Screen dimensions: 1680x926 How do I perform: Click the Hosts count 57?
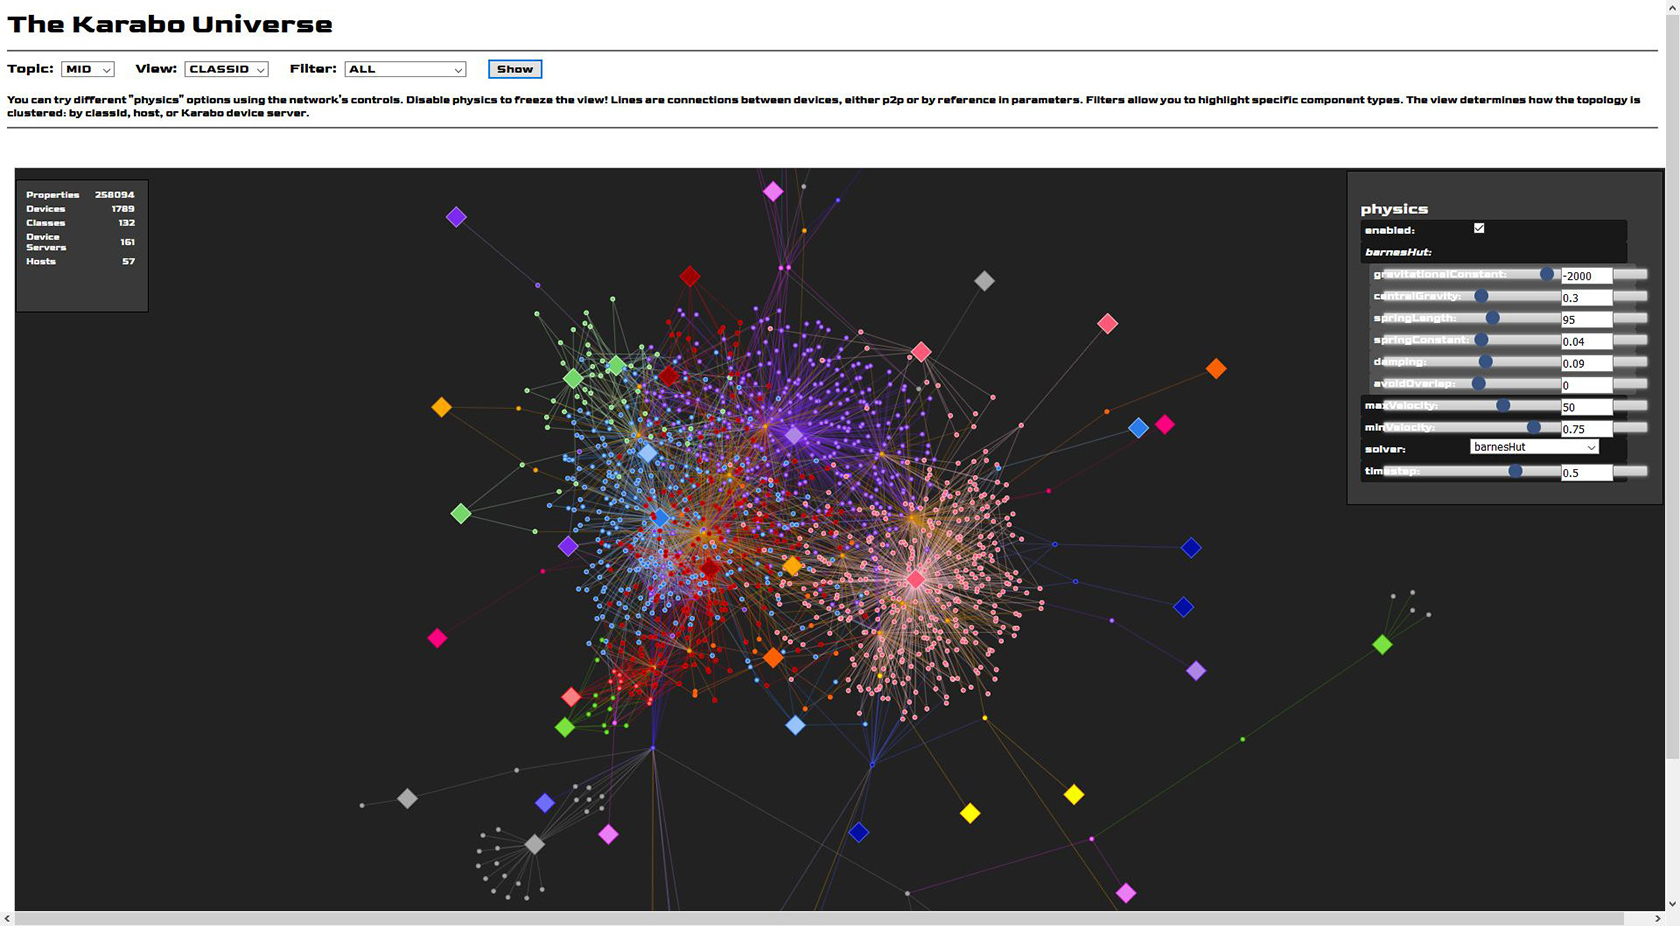pyautogui.click(x=128, y=261)
